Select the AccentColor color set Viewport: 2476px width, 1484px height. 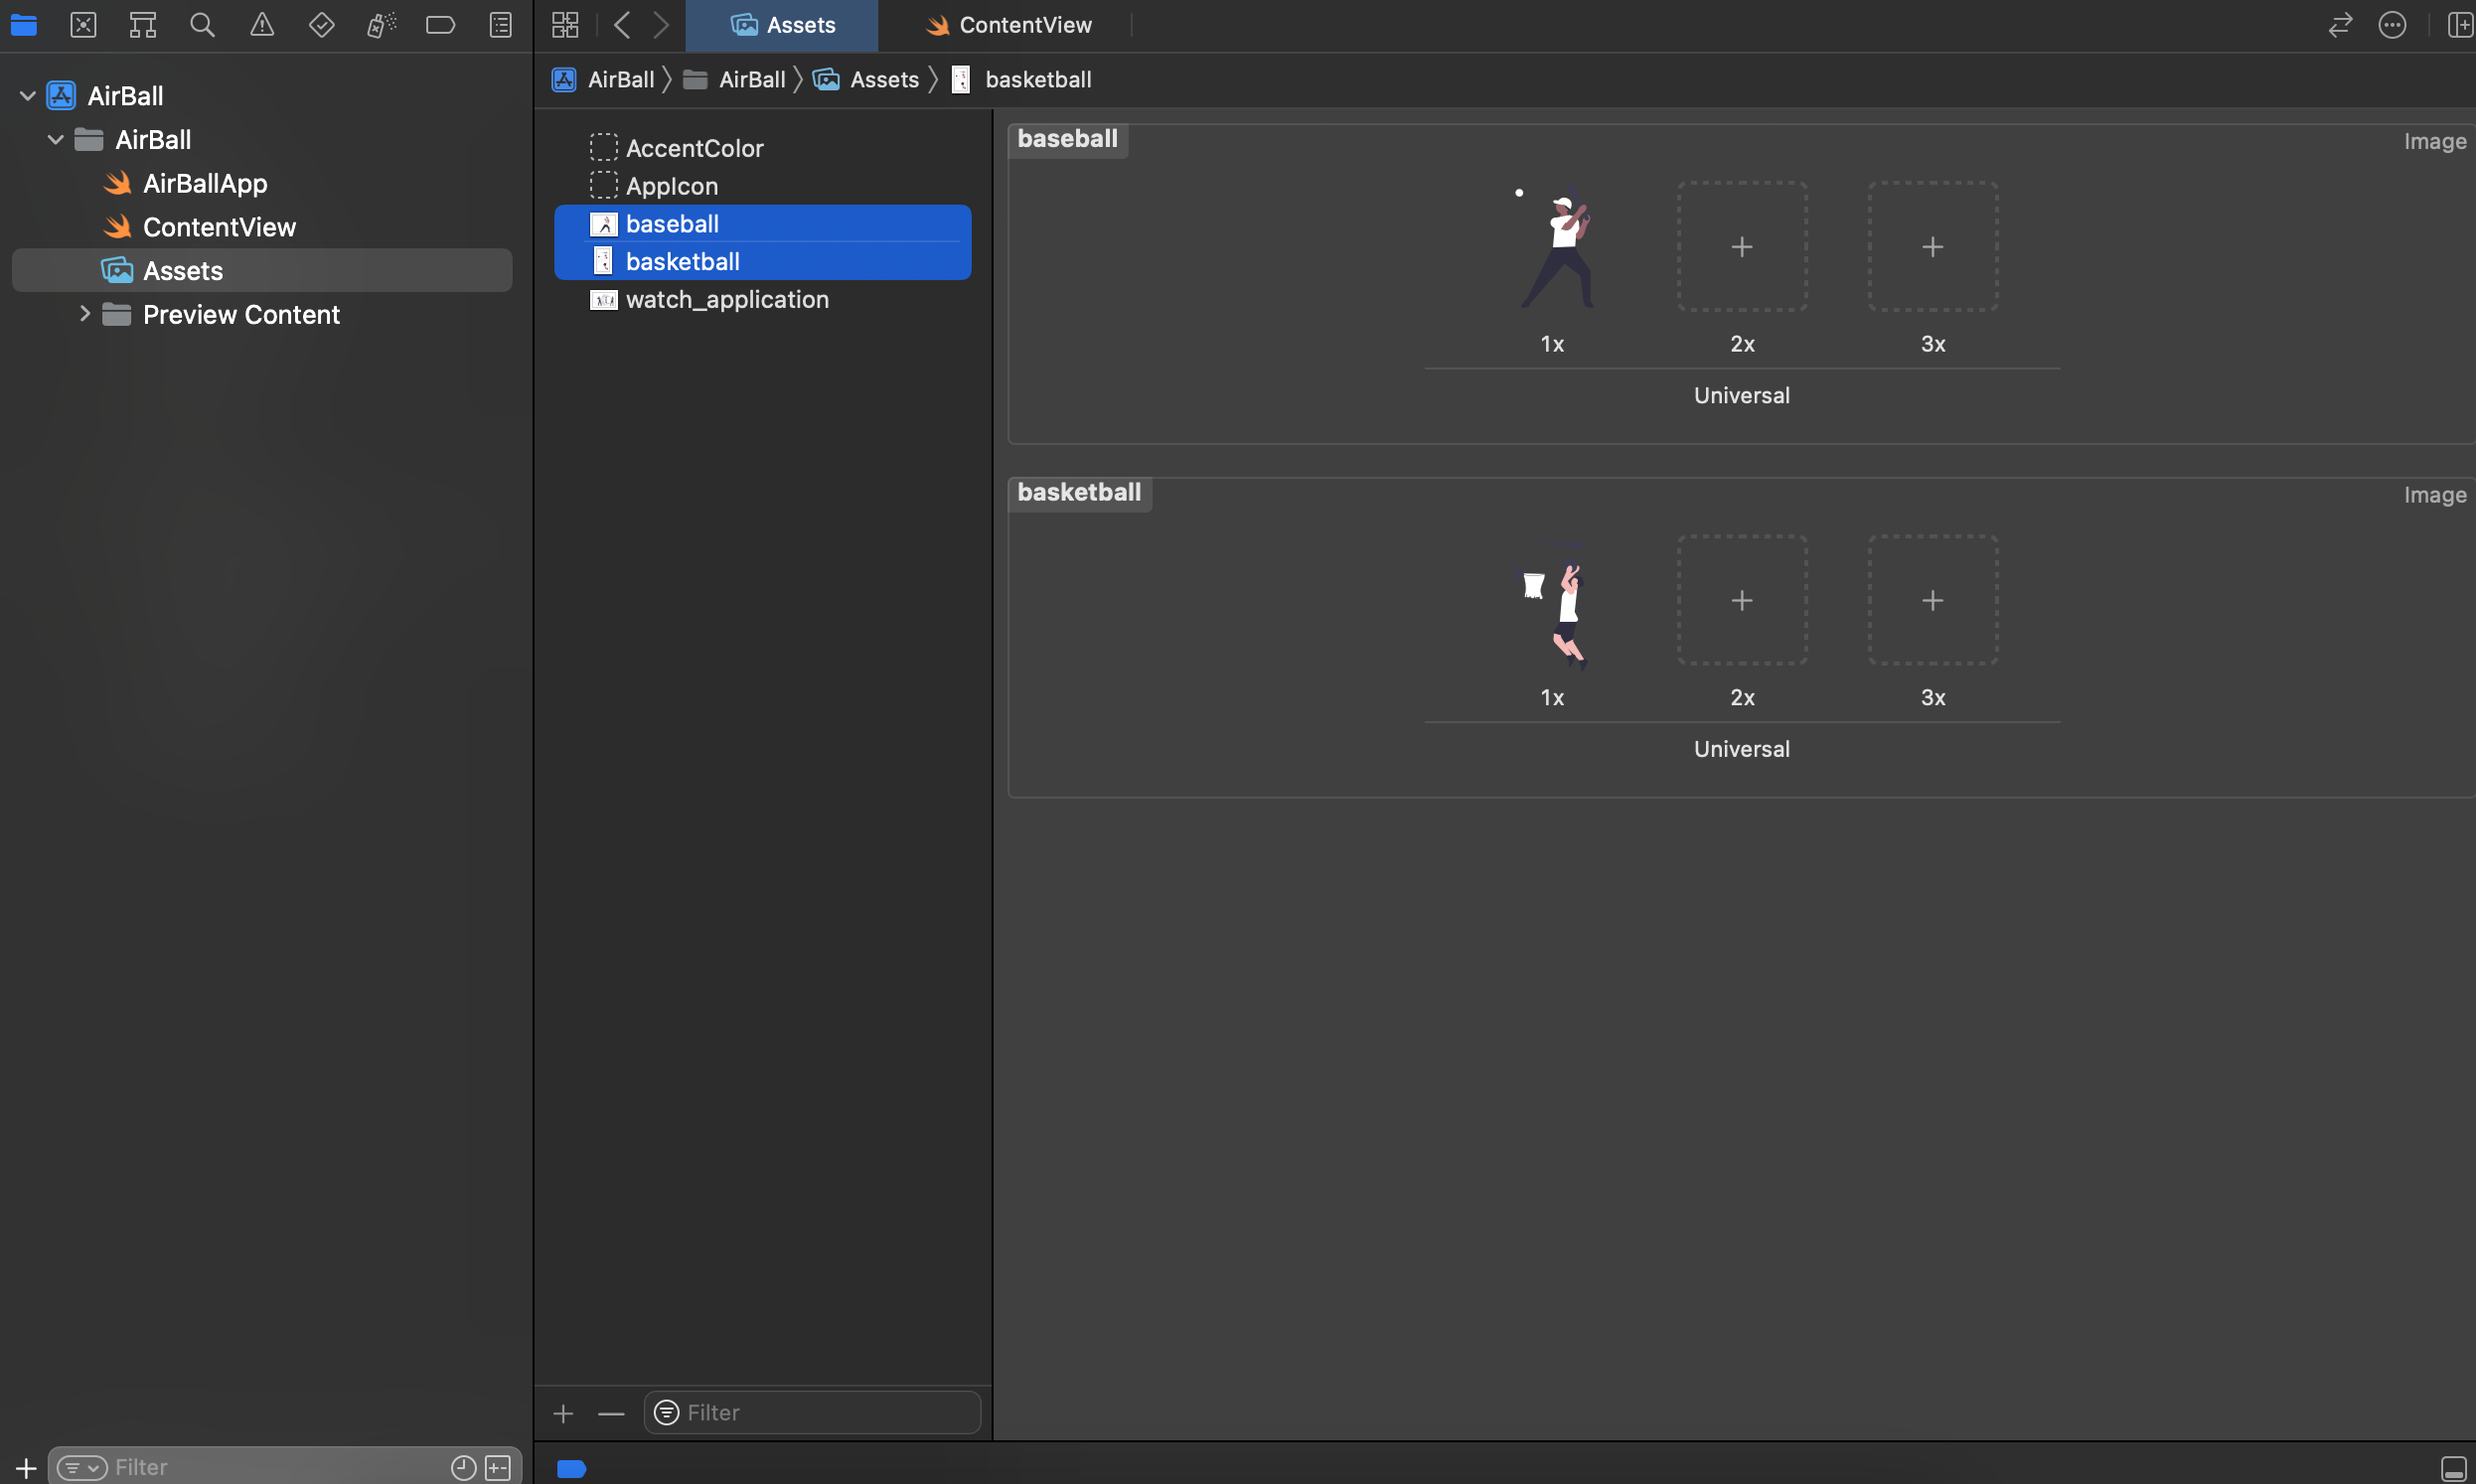[x=694, y=148]
